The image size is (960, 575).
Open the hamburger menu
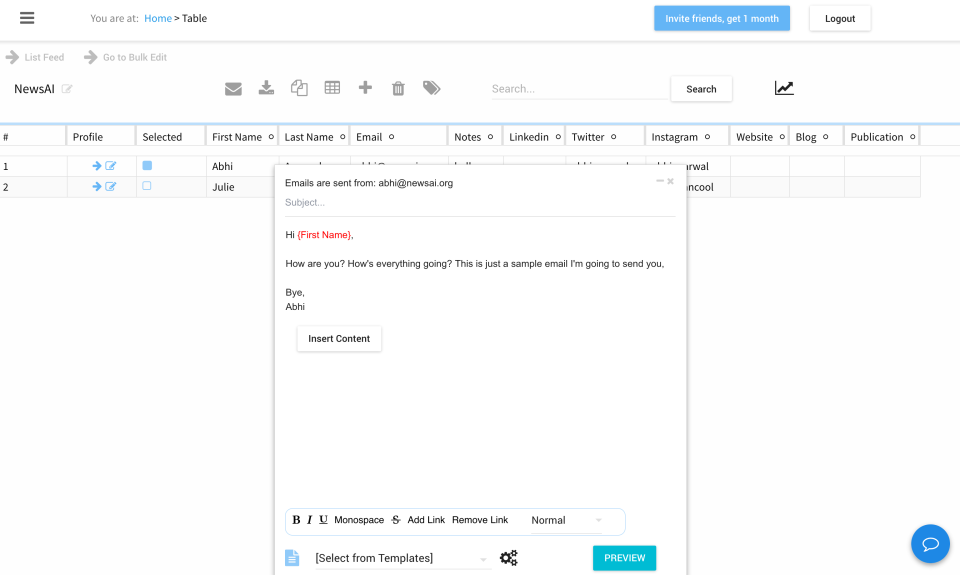click(27, 18)
